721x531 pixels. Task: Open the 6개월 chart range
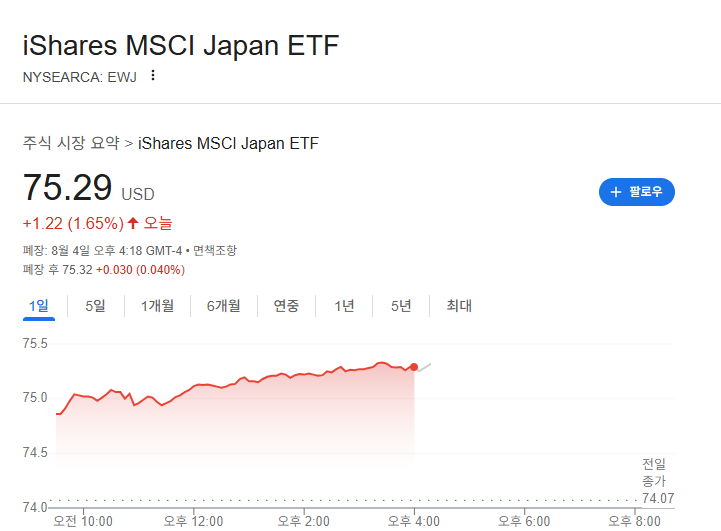[223, 306]
